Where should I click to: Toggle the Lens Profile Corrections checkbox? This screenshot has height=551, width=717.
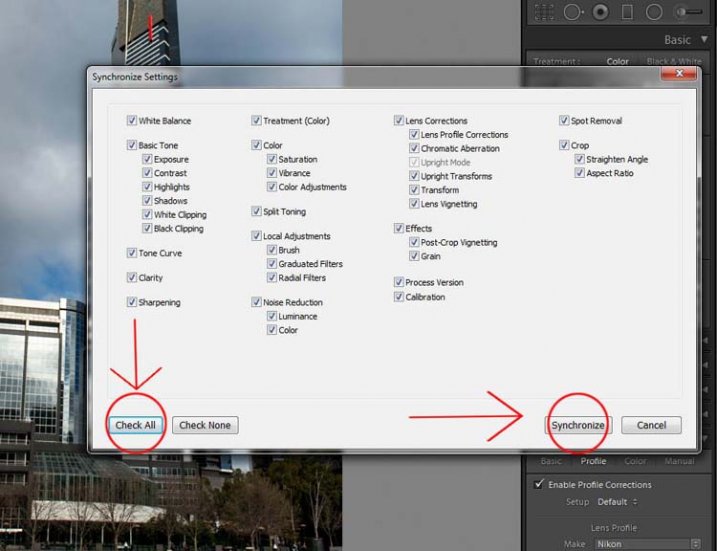tap(414, 135)
